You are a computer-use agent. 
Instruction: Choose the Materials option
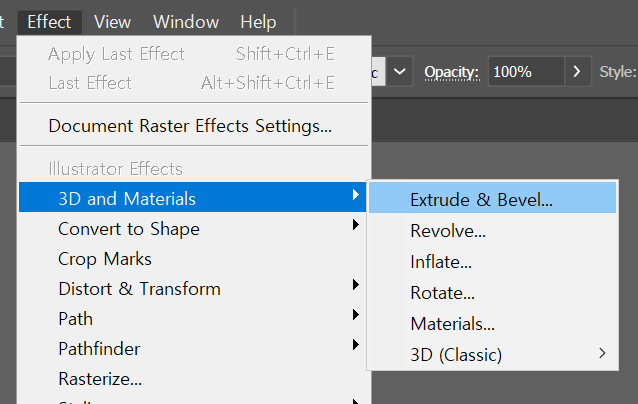click(492, 323)
